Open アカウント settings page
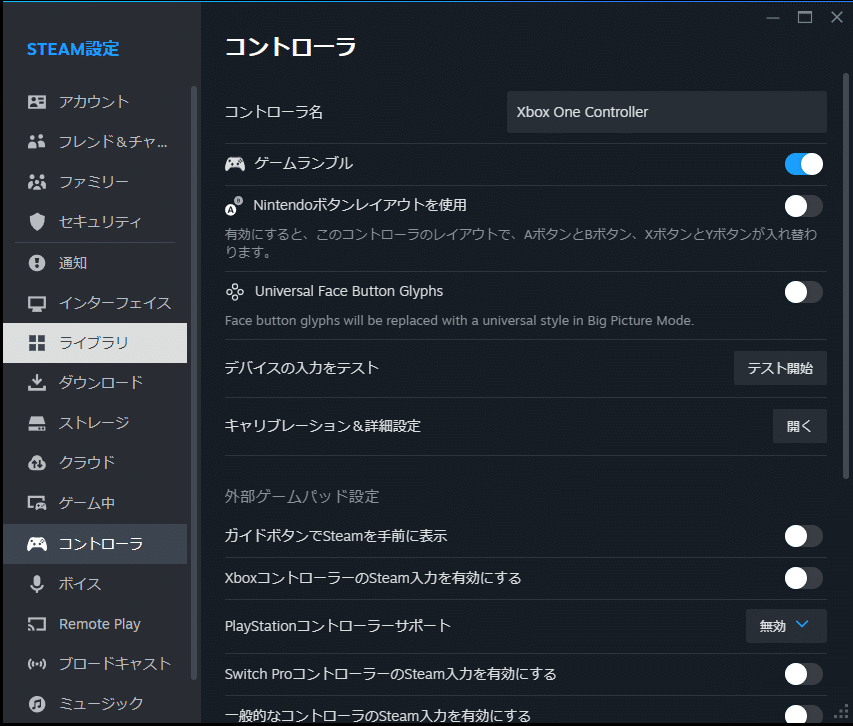 (x=95, y=102)
